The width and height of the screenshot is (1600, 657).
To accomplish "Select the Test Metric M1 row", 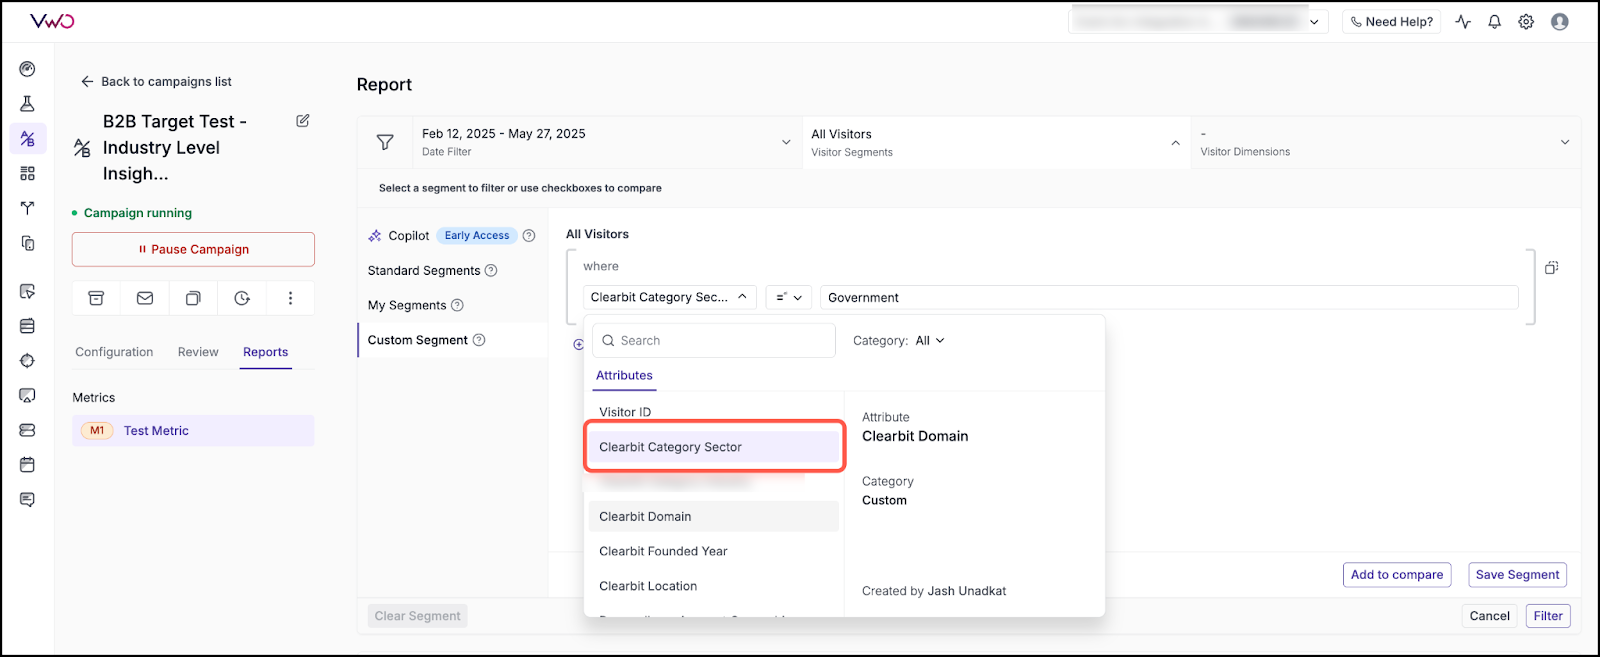I will pos(193,431).
